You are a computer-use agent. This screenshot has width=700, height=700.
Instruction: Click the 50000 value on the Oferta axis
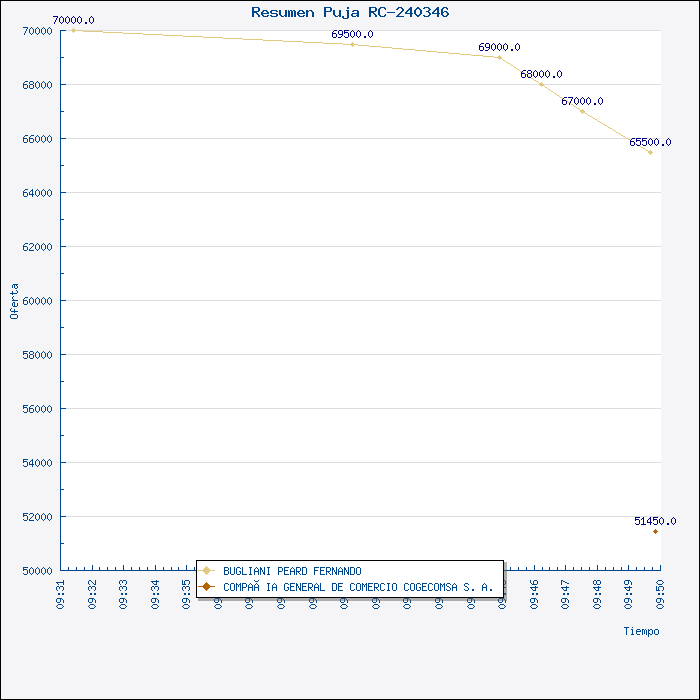tap(36, 570)
